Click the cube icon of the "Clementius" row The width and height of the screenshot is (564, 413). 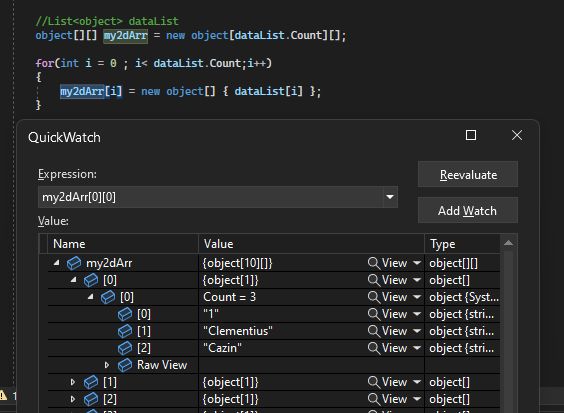pyautogui.click(x=125, y=331)
